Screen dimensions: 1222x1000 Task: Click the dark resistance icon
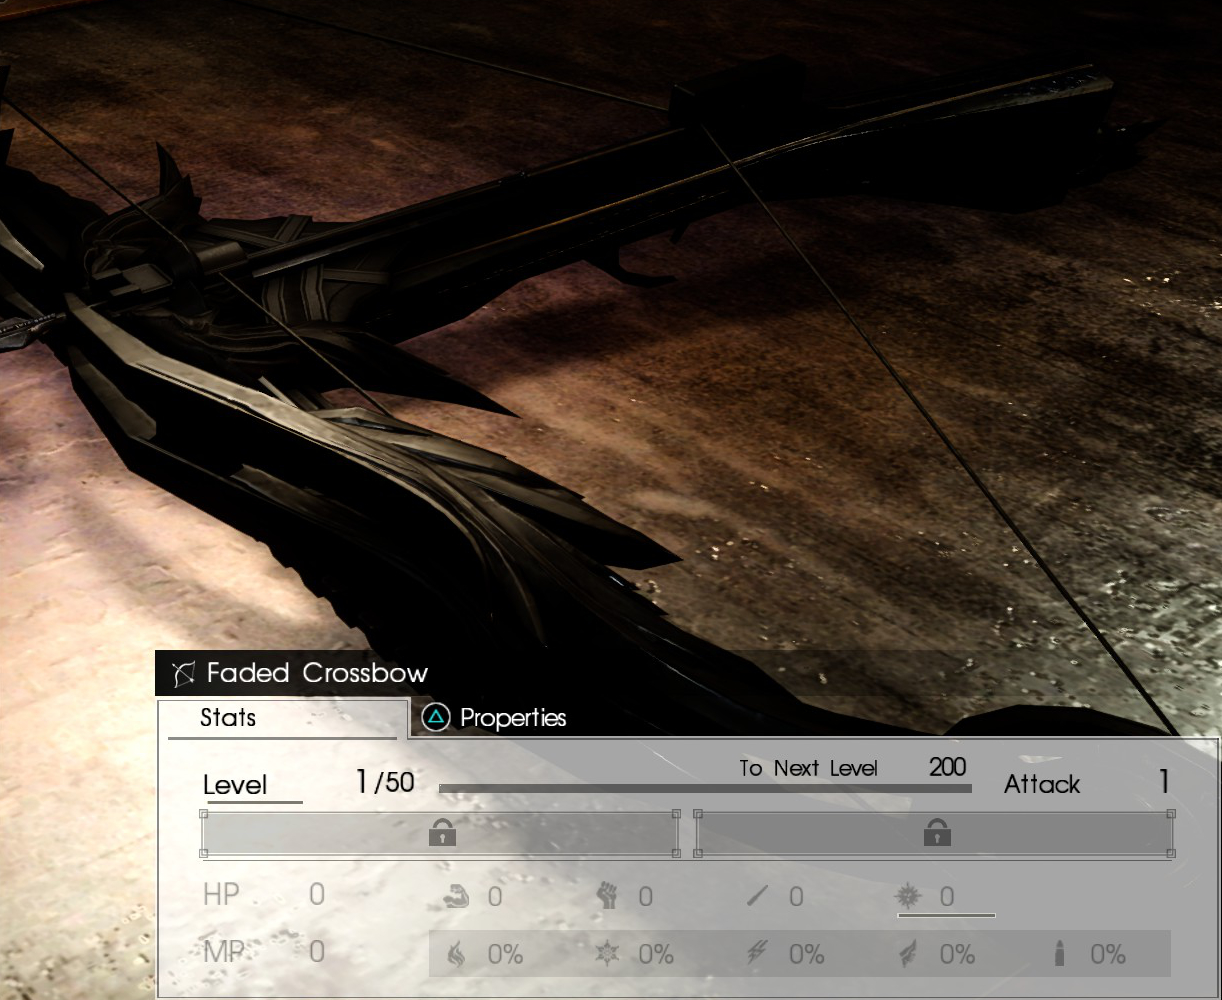(908, 955)
